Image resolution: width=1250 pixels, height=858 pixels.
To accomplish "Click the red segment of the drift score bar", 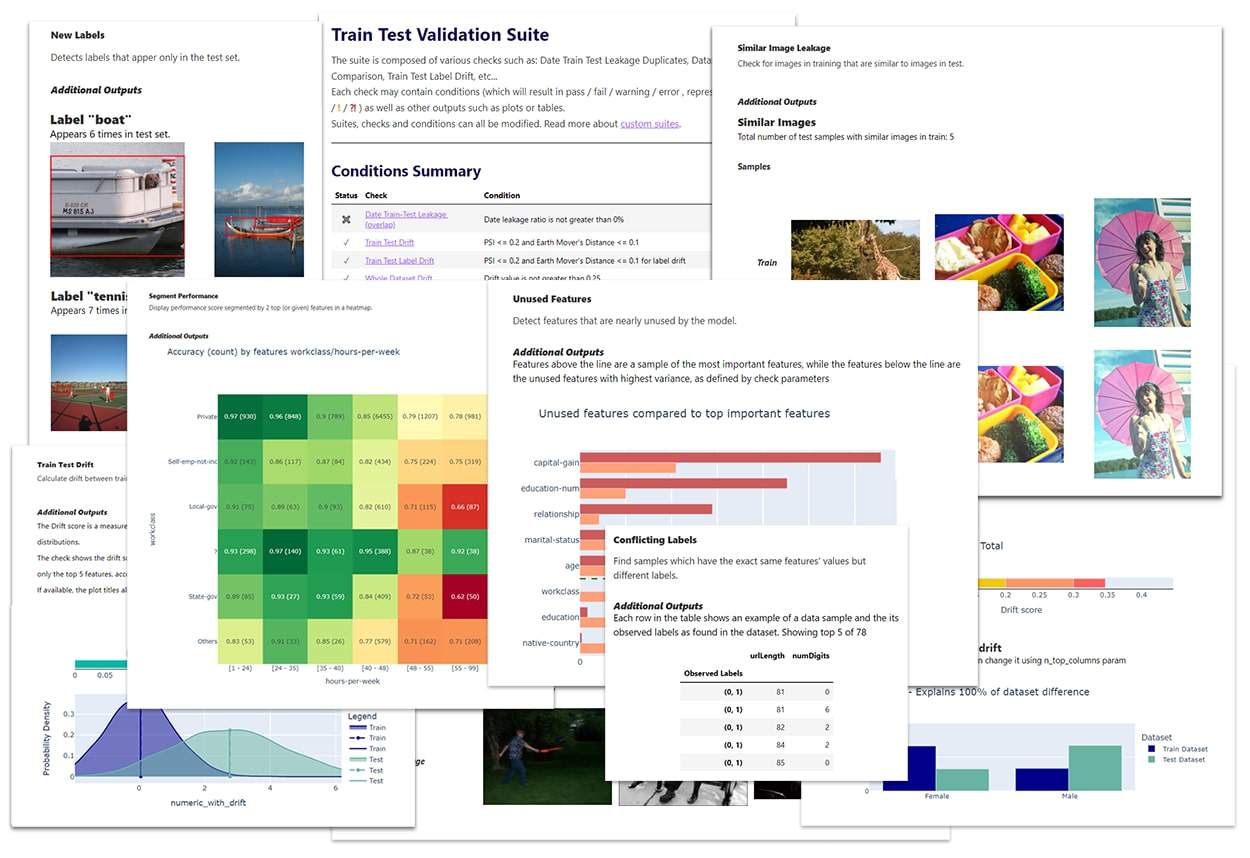I will click(1089, 583).
